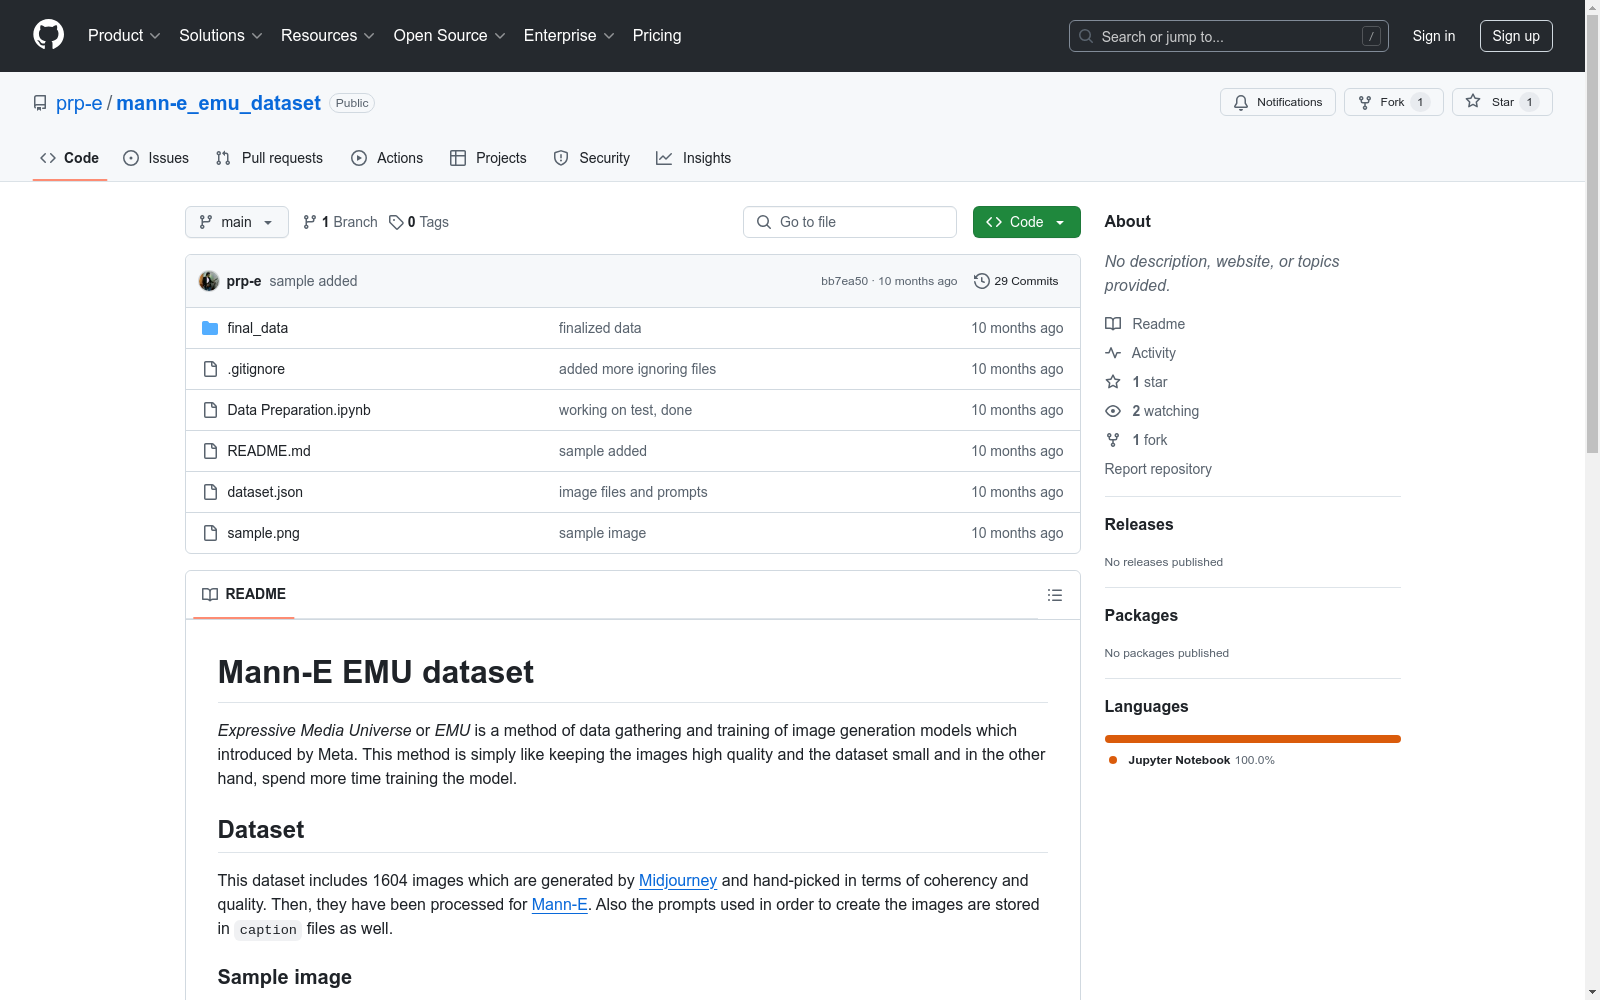Click the README outline list icon
Screen dimensions: 1600x1000
click(1054, 595)
